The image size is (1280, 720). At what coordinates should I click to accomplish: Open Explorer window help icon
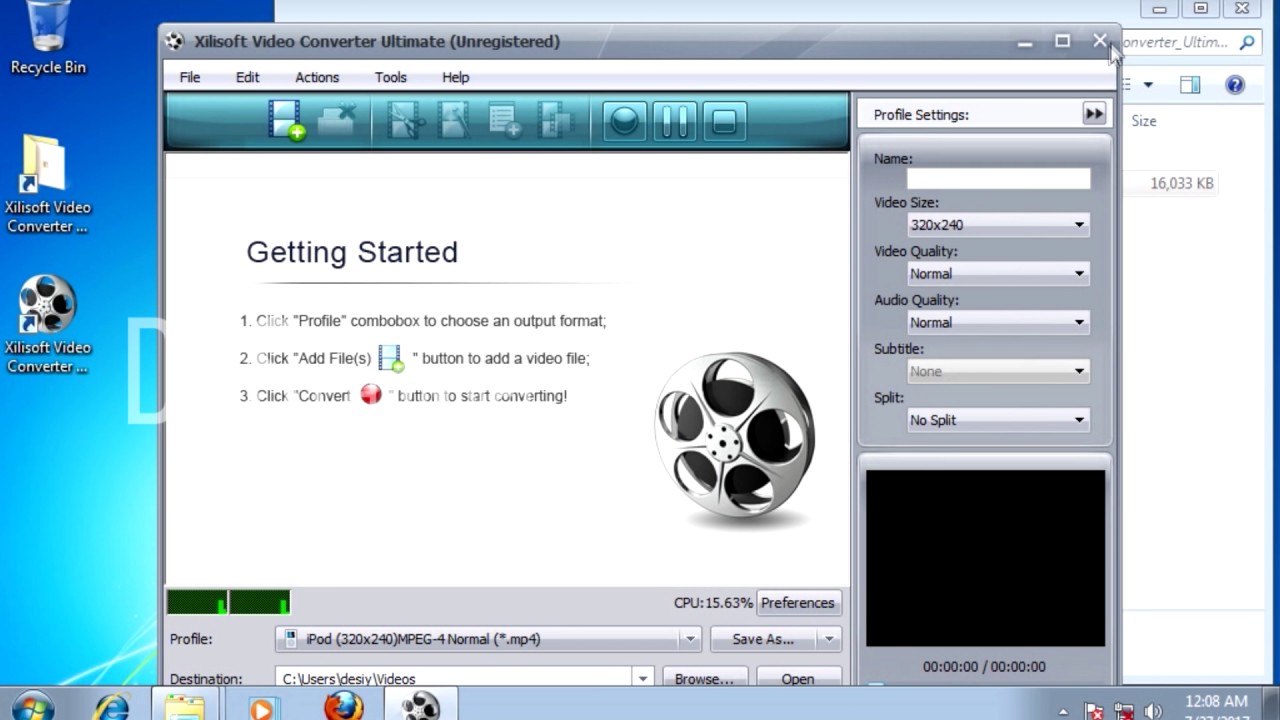1235,85
